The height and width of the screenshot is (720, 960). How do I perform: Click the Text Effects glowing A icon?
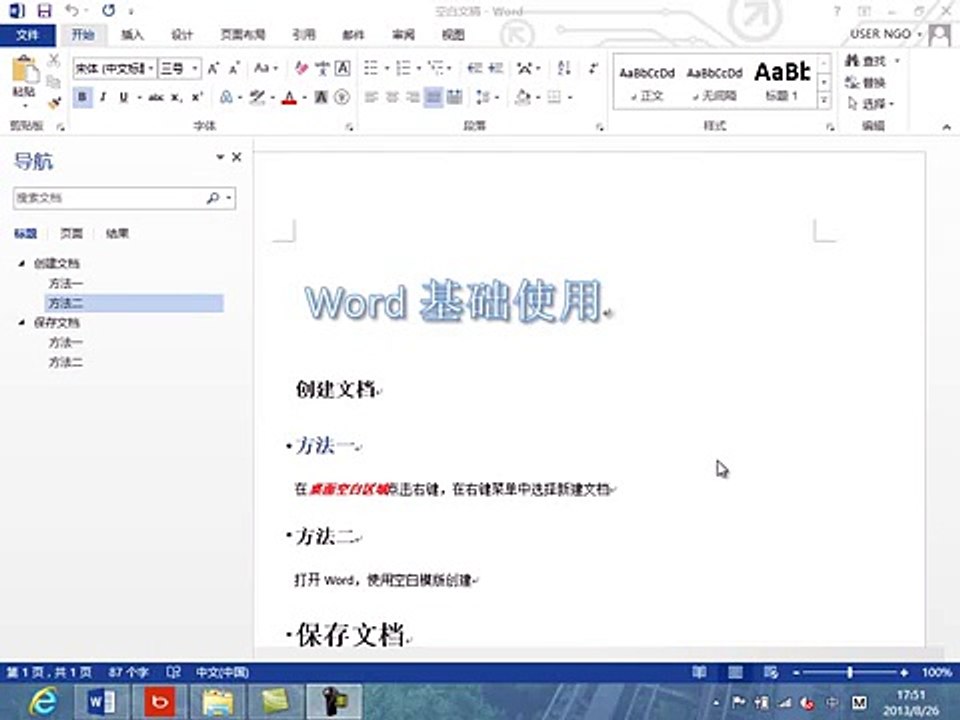coord(226,97)
